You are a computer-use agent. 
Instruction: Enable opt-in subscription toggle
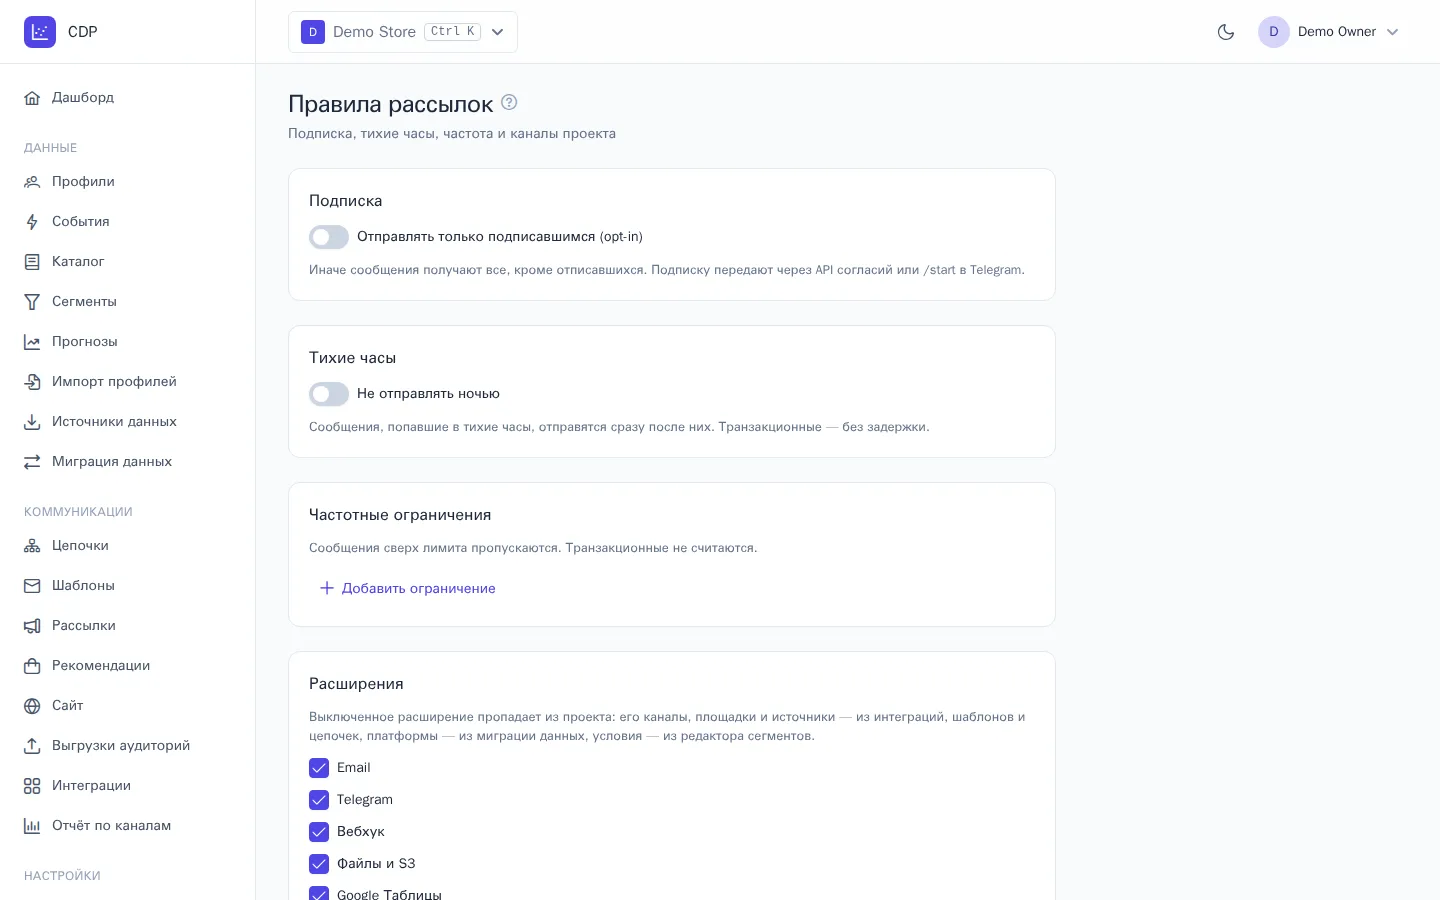[x=329, y=237]
